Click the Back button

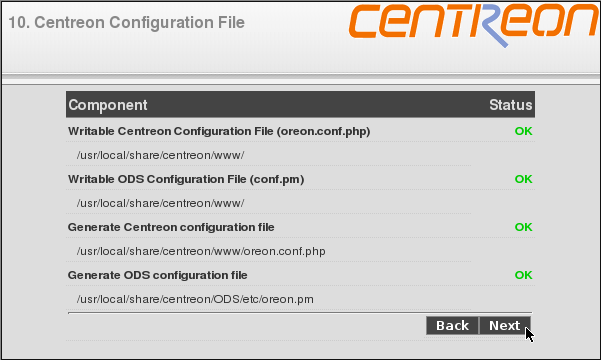coord(452,325)
